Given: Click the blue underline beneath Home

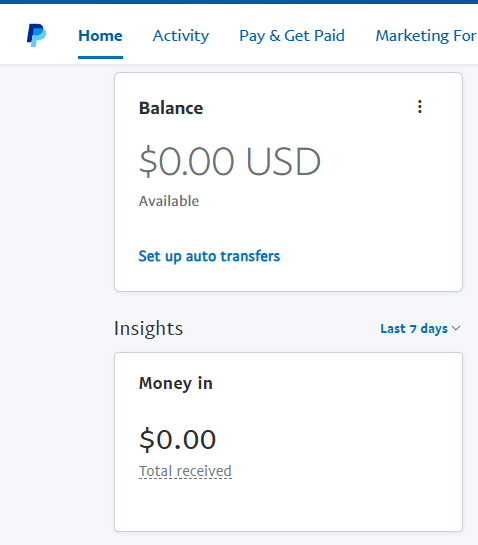Looking at the screenshot, I should (100, 57).
